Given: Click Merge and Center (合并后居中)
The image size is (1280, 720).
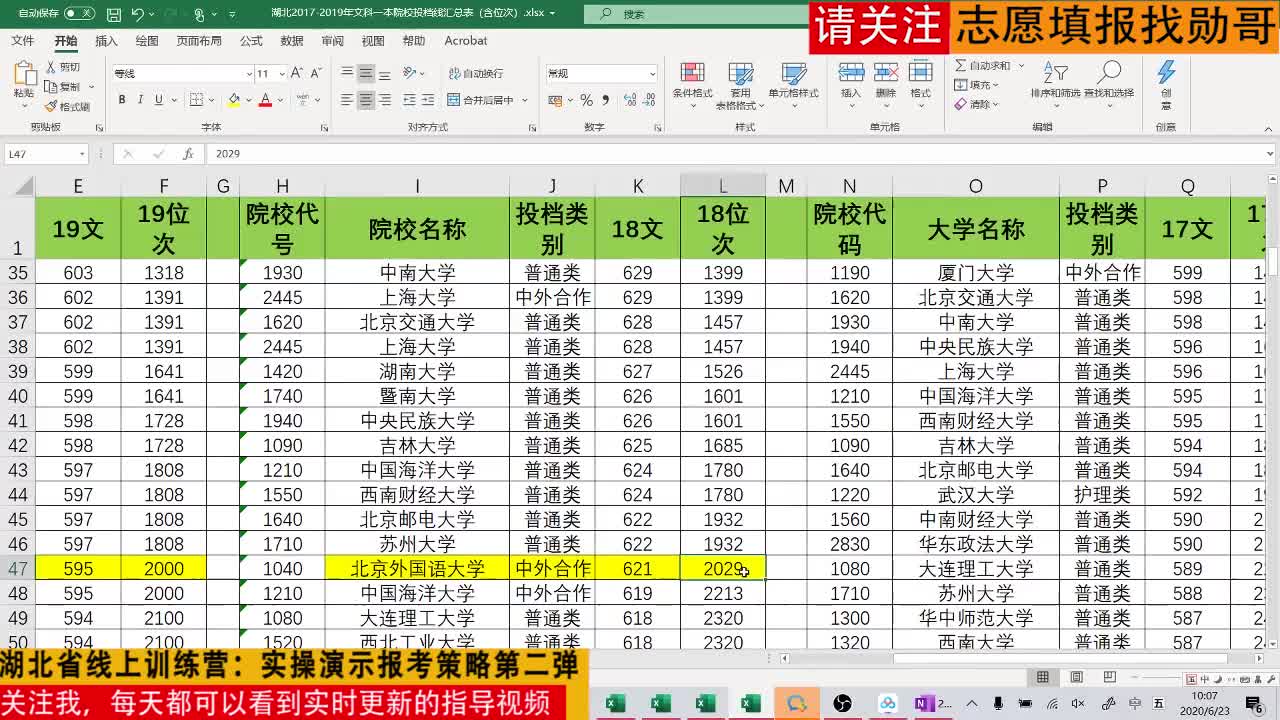Looking at the screenshot, I should 480,100.
